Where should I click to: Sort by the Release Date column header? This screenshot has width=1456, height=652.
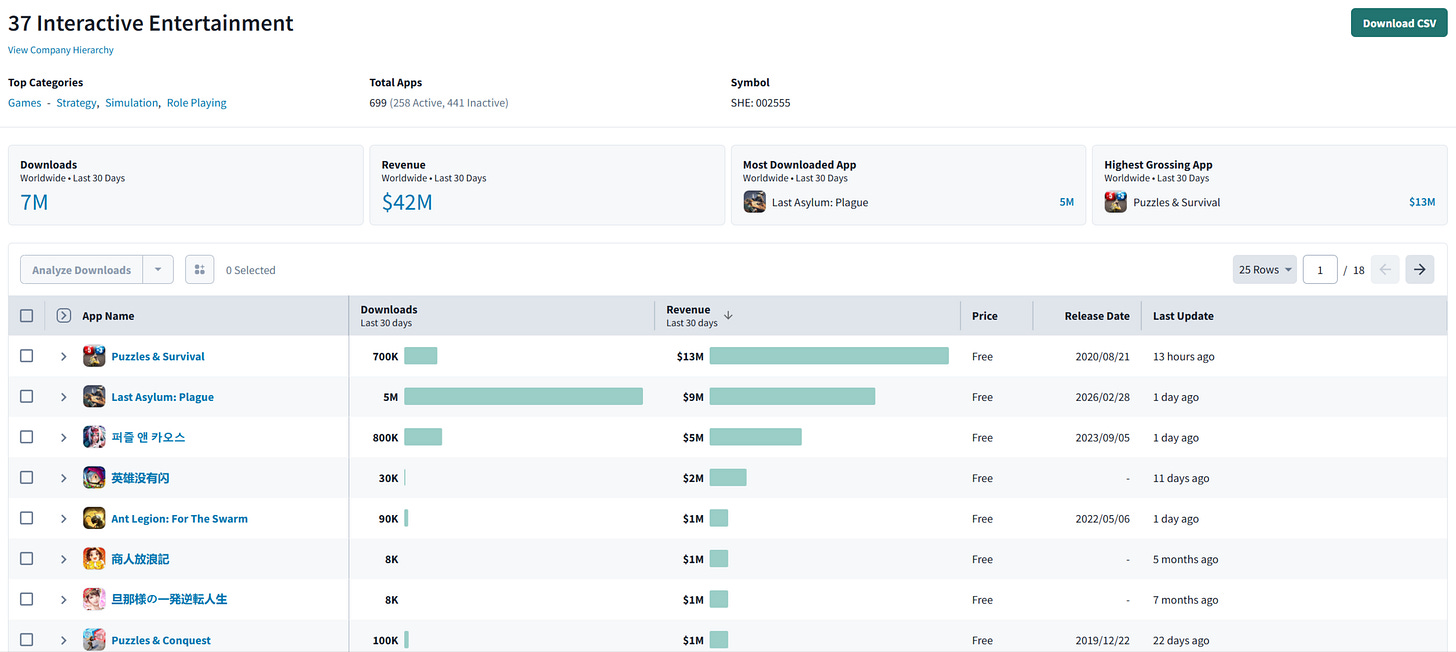pyautogui.click(x=1097, y=316)
